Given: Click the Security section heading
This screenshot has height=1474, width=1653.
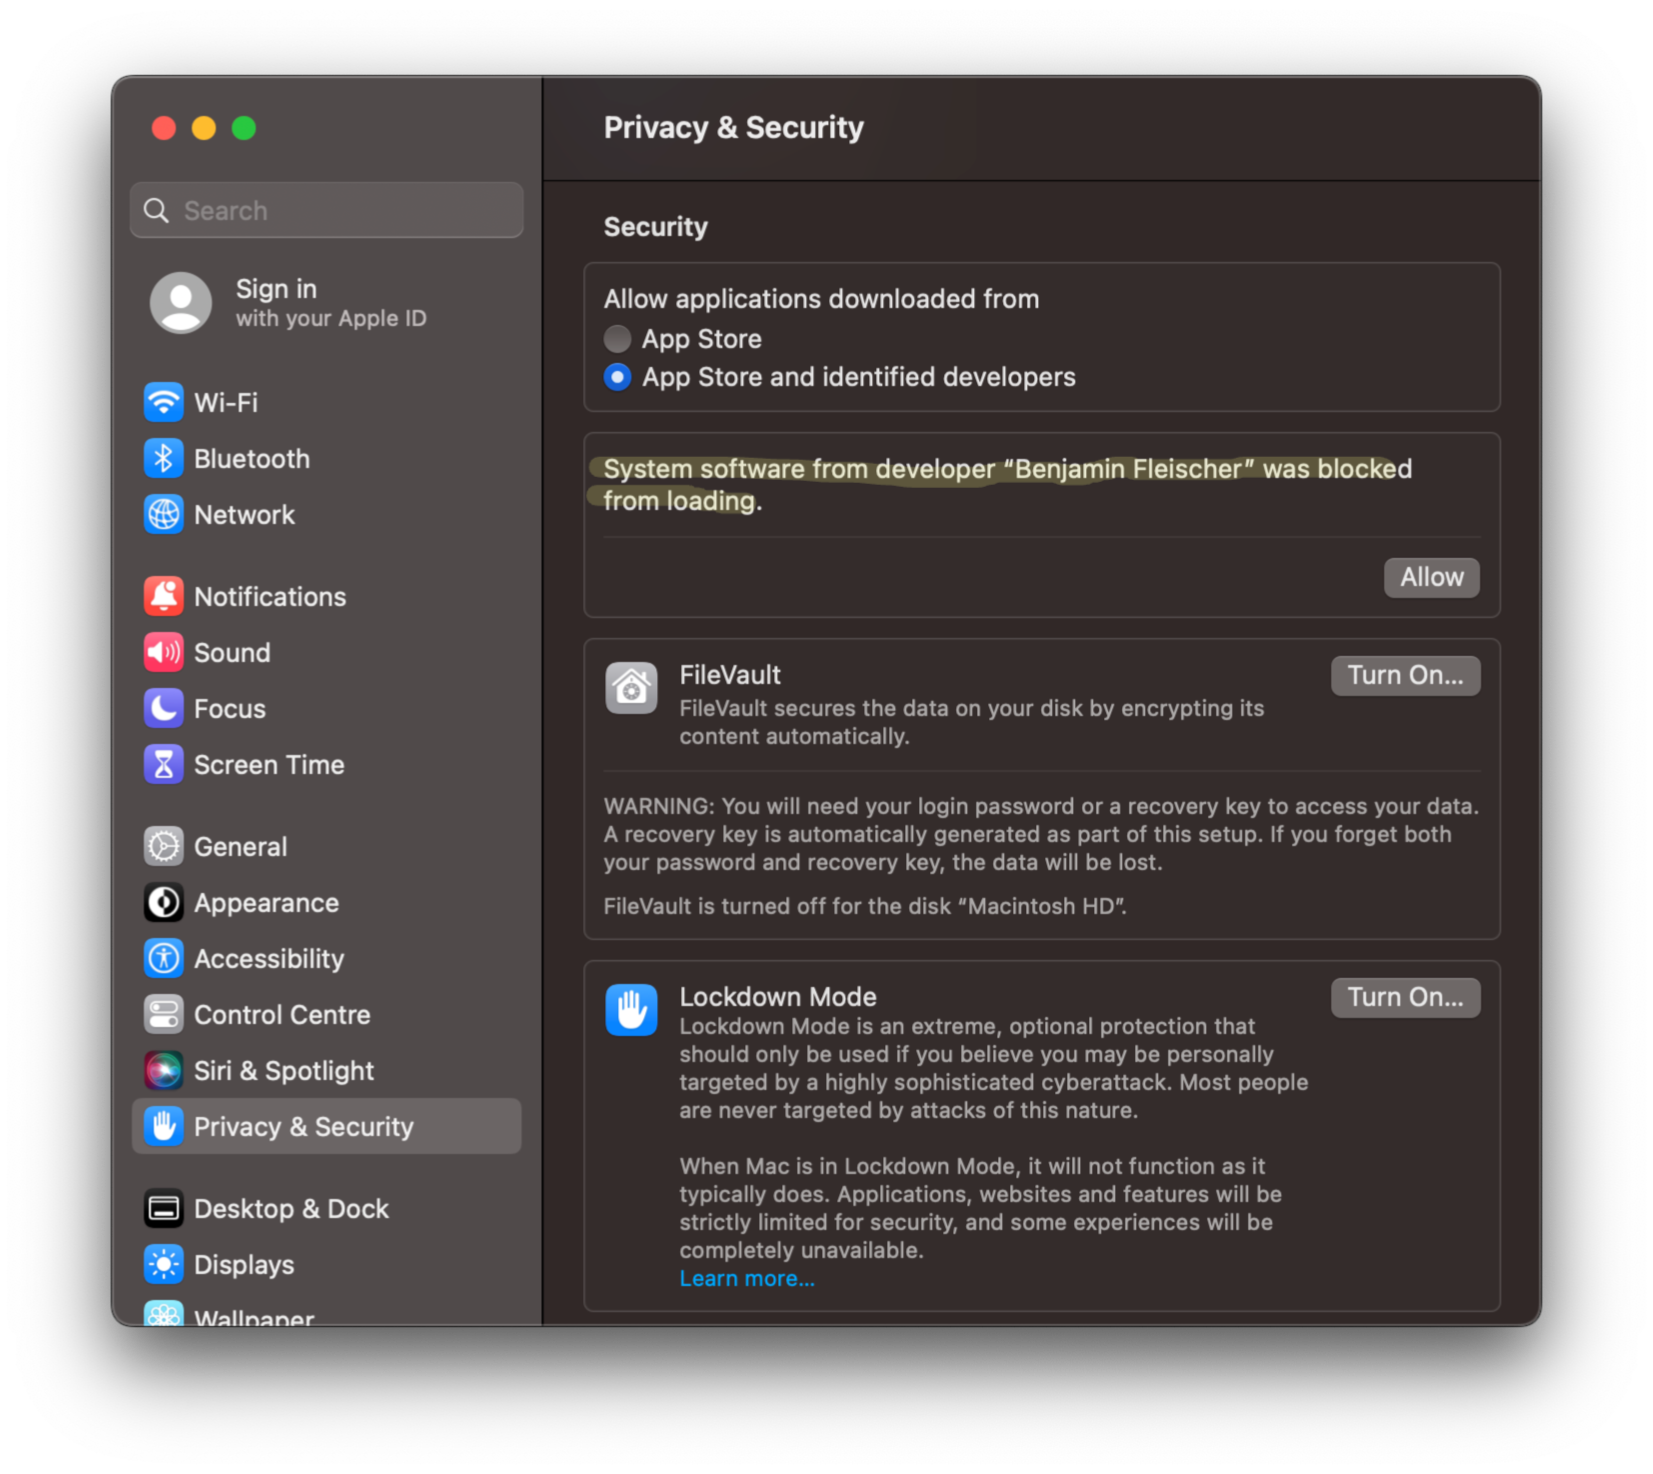Looking at the screenshot, I should [x=655, y=227].
